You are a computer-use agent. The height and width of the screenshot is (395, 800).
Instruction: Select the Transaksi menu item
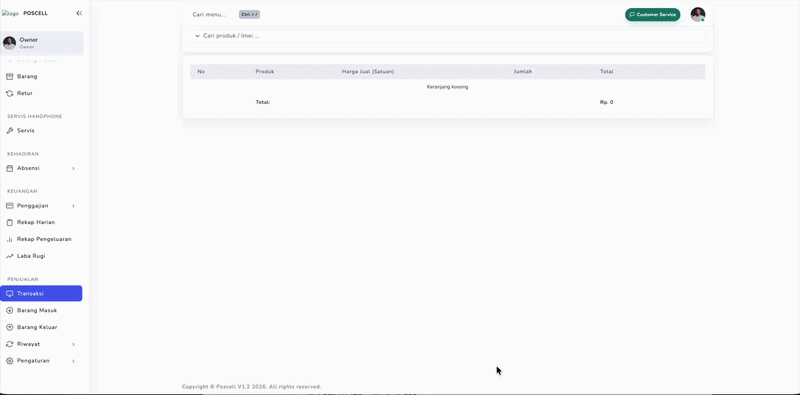(x=41, y=293)
